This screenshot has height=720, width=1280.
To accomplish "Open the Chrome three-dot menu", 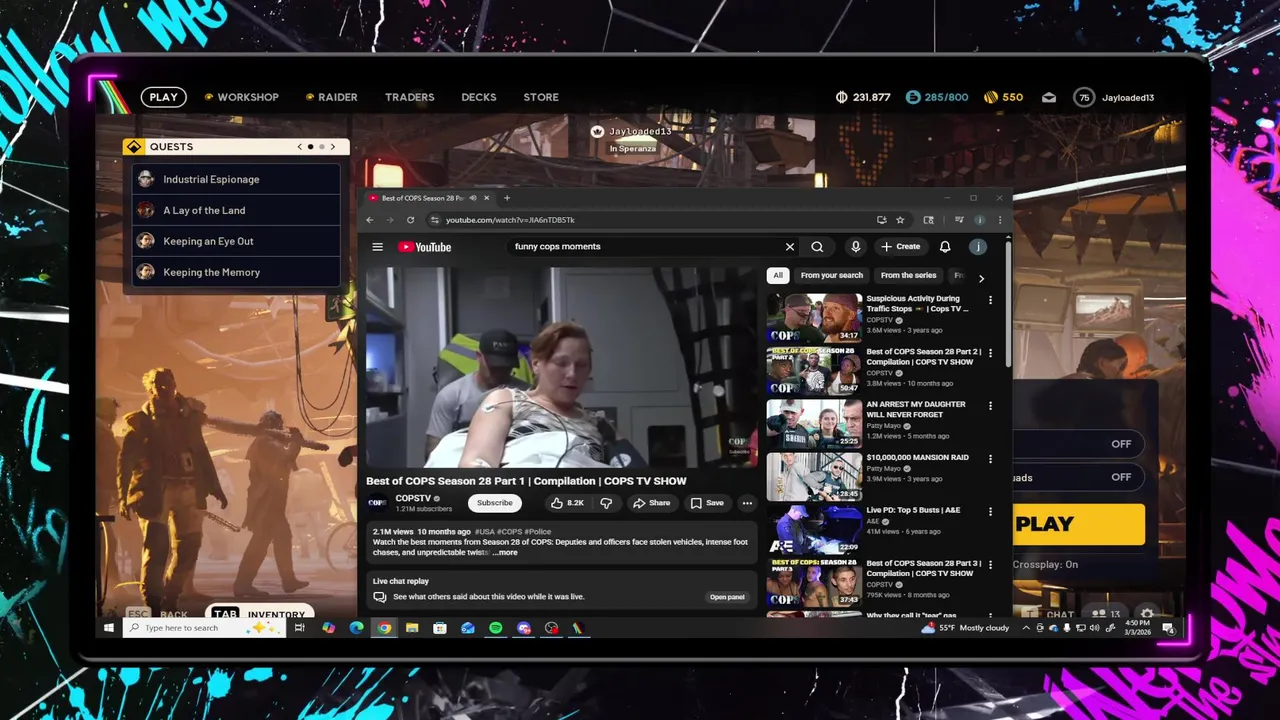I will (x=998, y=220).
